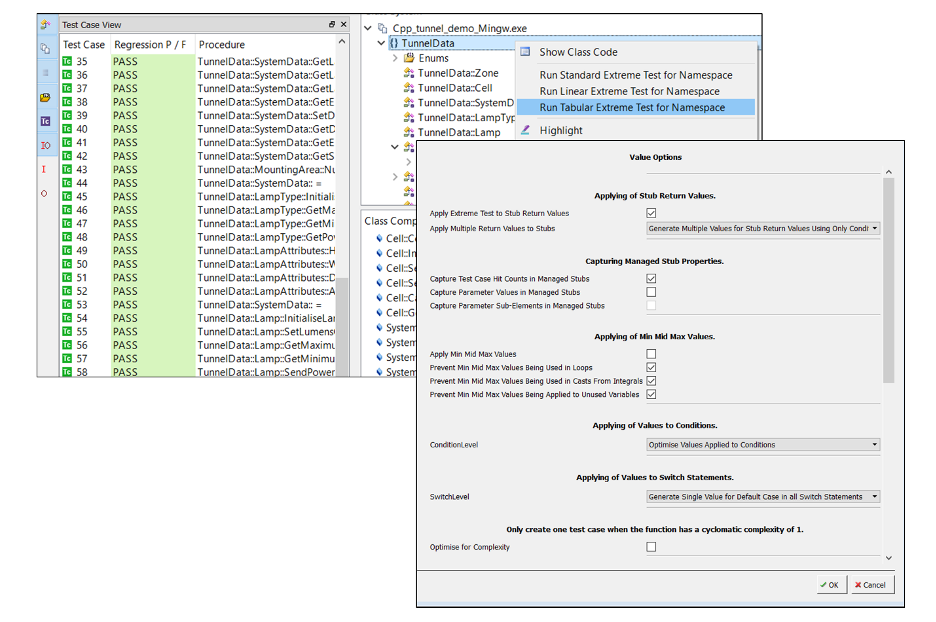This screenshot has height=622, width=936.
Task: Open the SwitchLevel dropdown
Action: click(x=762, y=496)
